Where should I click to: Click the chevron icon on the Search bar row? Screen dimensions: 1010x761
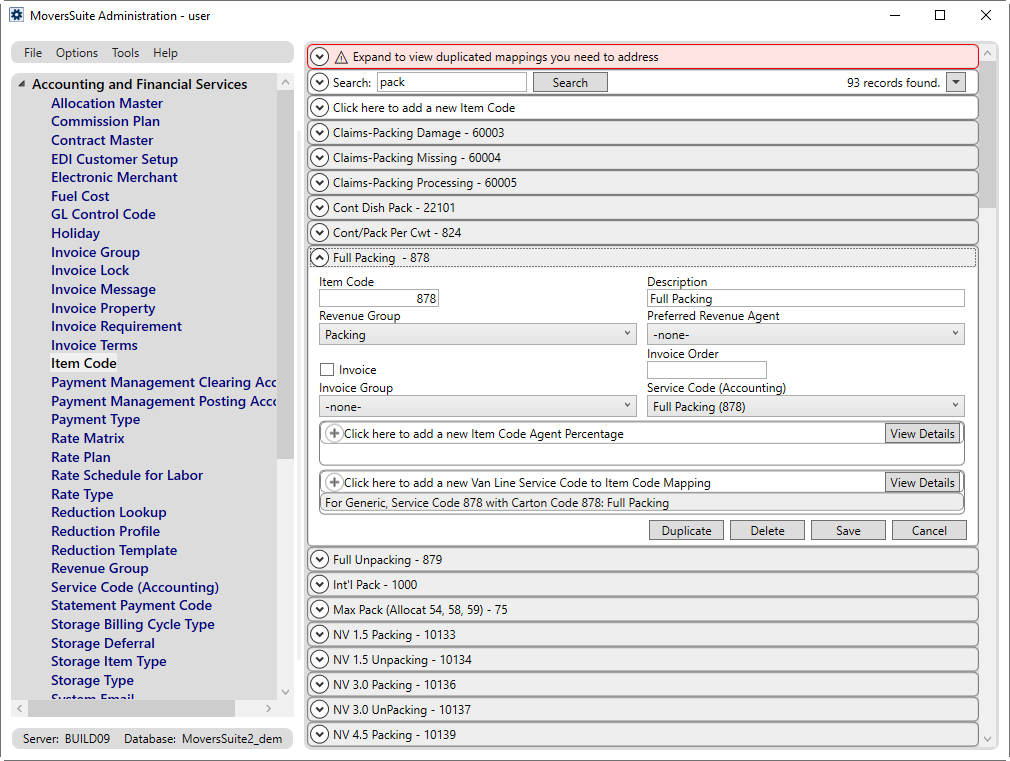pyautogui.click(x=319, y=81)
